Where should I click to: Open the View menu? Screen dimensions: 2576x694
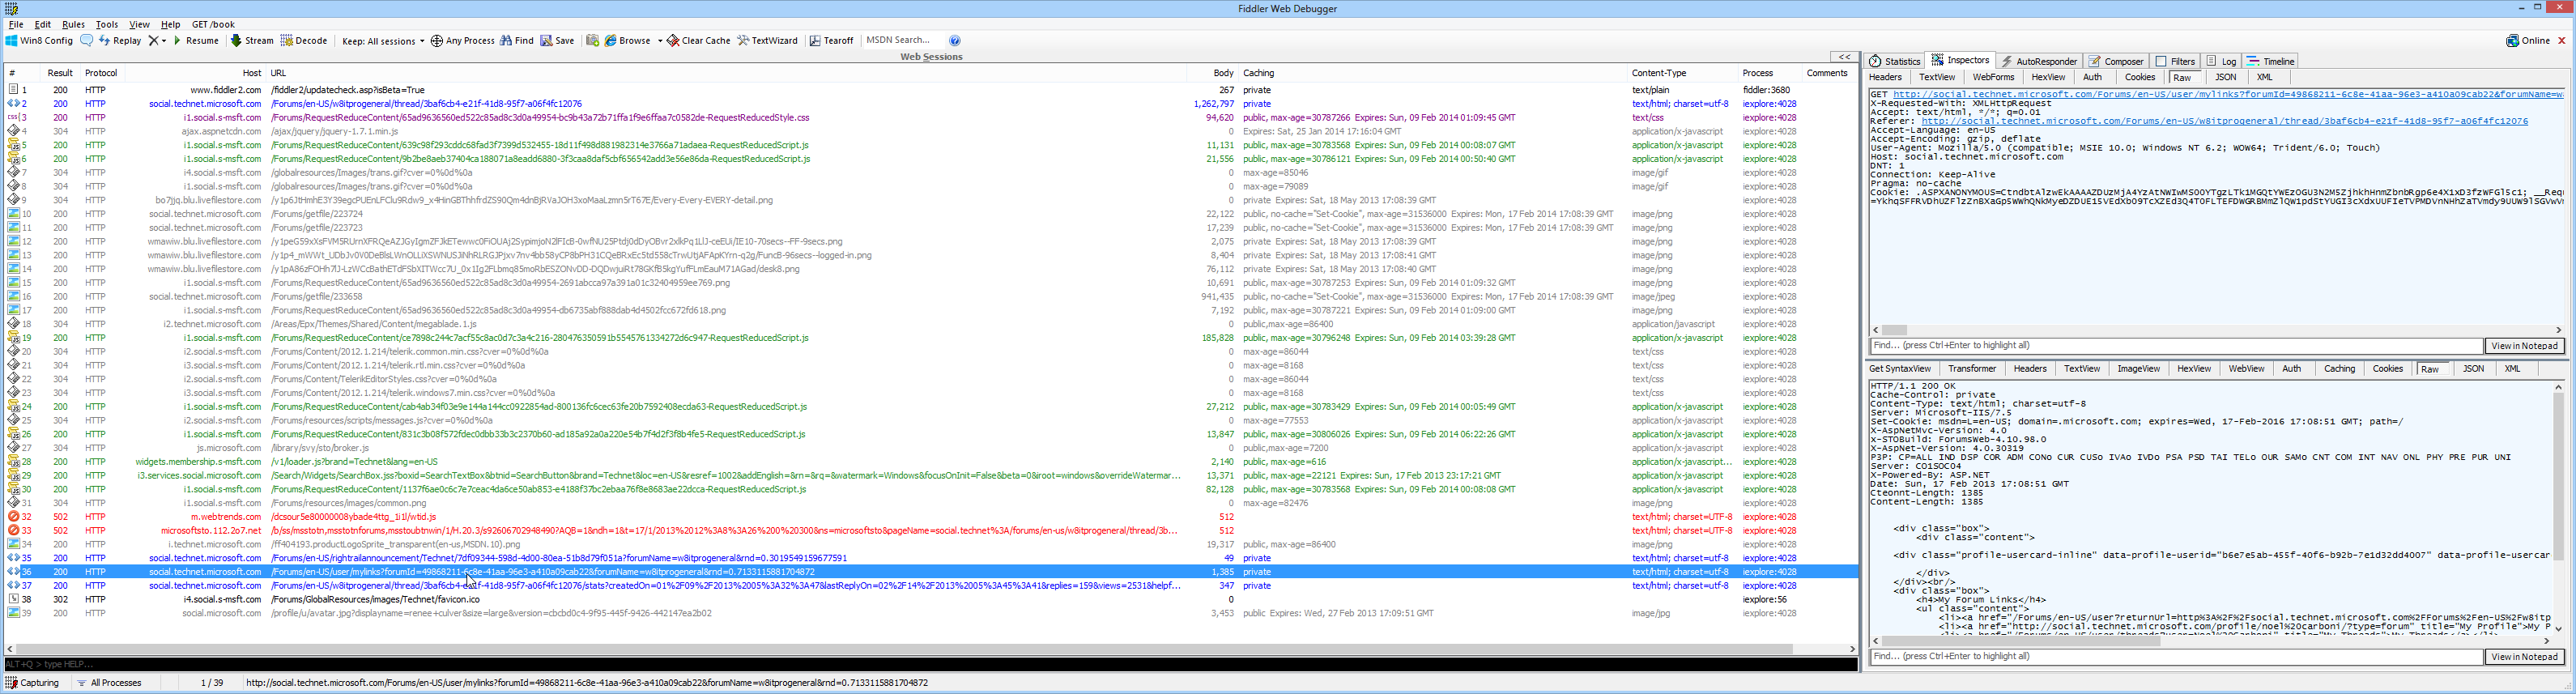[x=139, y=24]
